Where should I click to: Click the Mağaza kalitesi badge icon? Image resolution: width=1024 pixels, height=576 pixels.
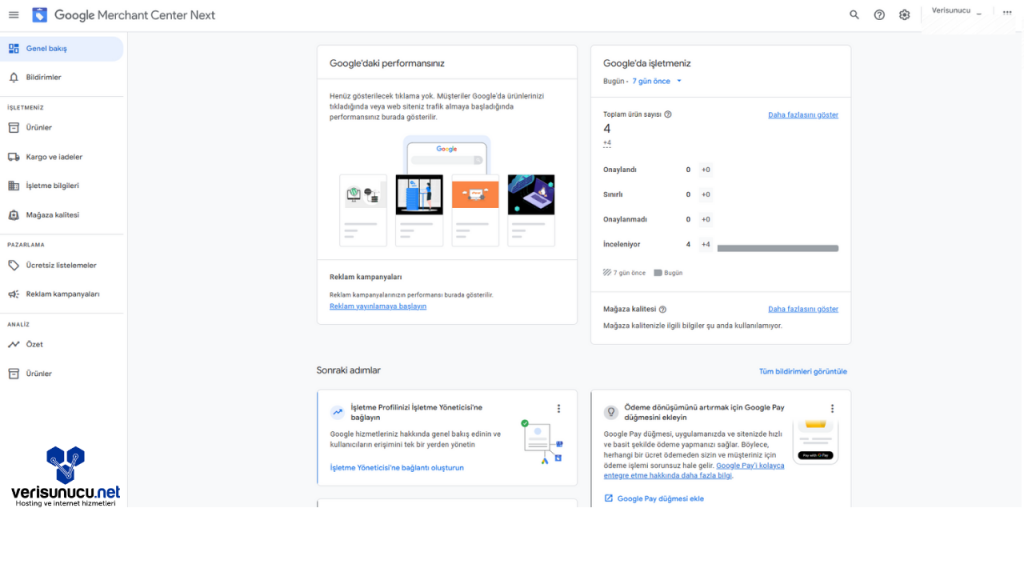tap(14, 215)
